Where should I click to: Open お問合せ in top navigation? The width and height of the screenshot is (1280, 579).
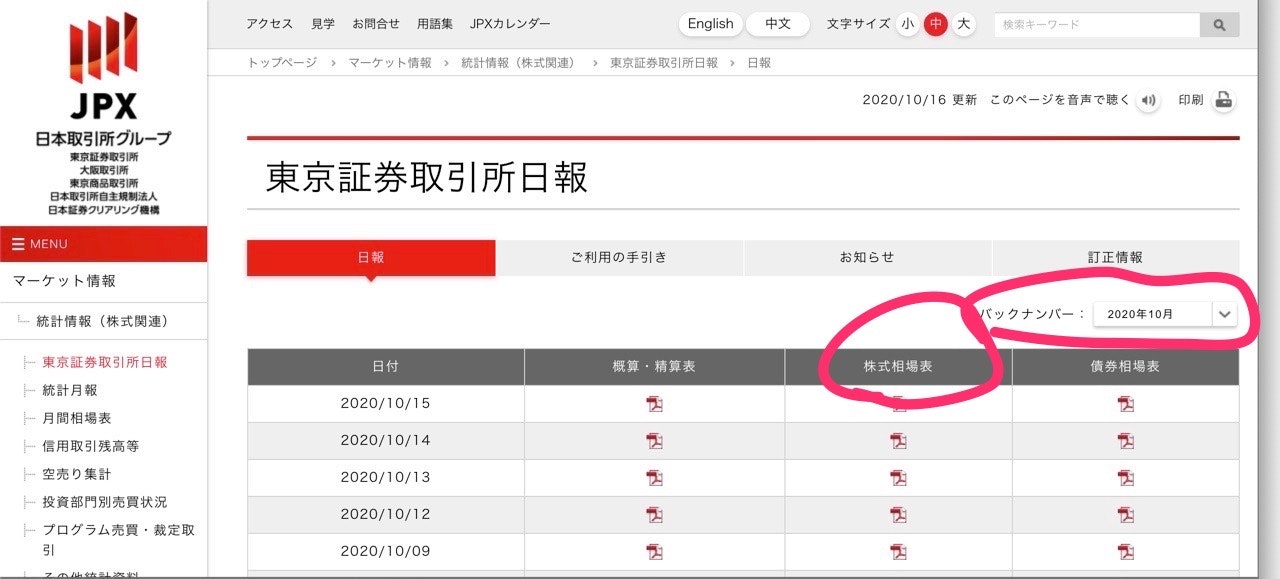[376, 24]
